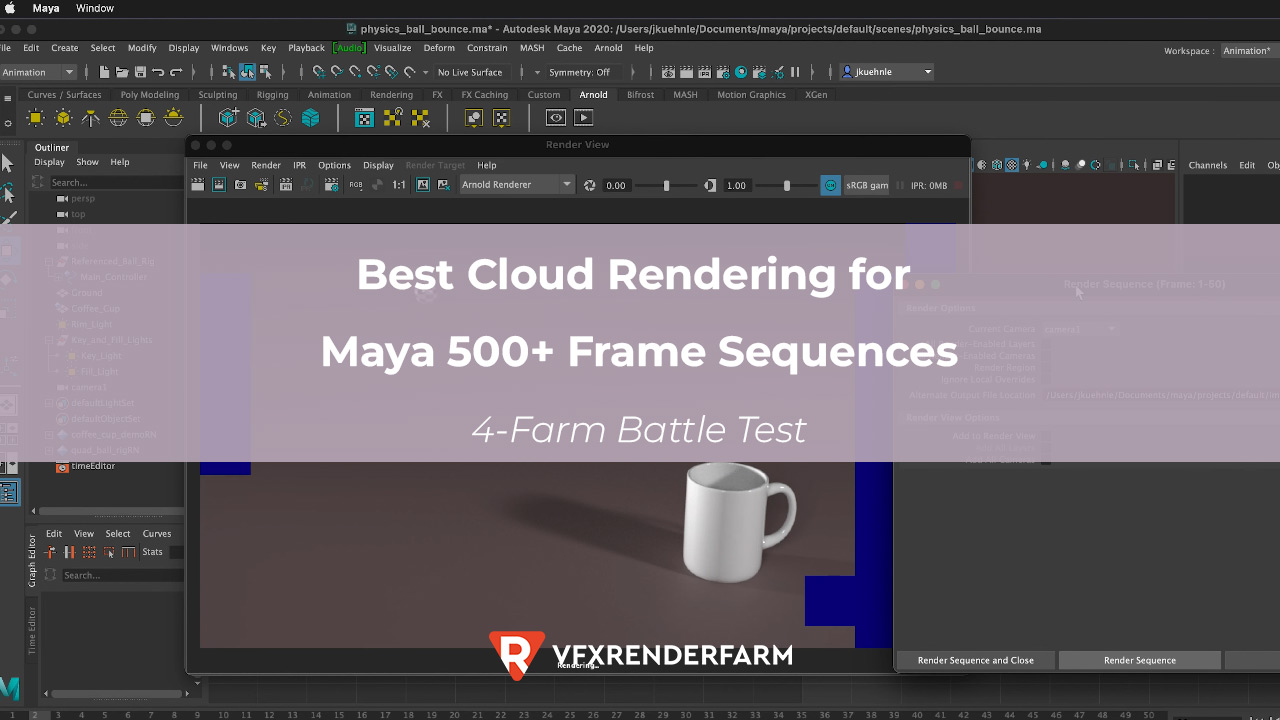Toggle select by object type mask
The width and height of the screenshot is (1280, 720).
pyautogui.click(x=246, y=72)
